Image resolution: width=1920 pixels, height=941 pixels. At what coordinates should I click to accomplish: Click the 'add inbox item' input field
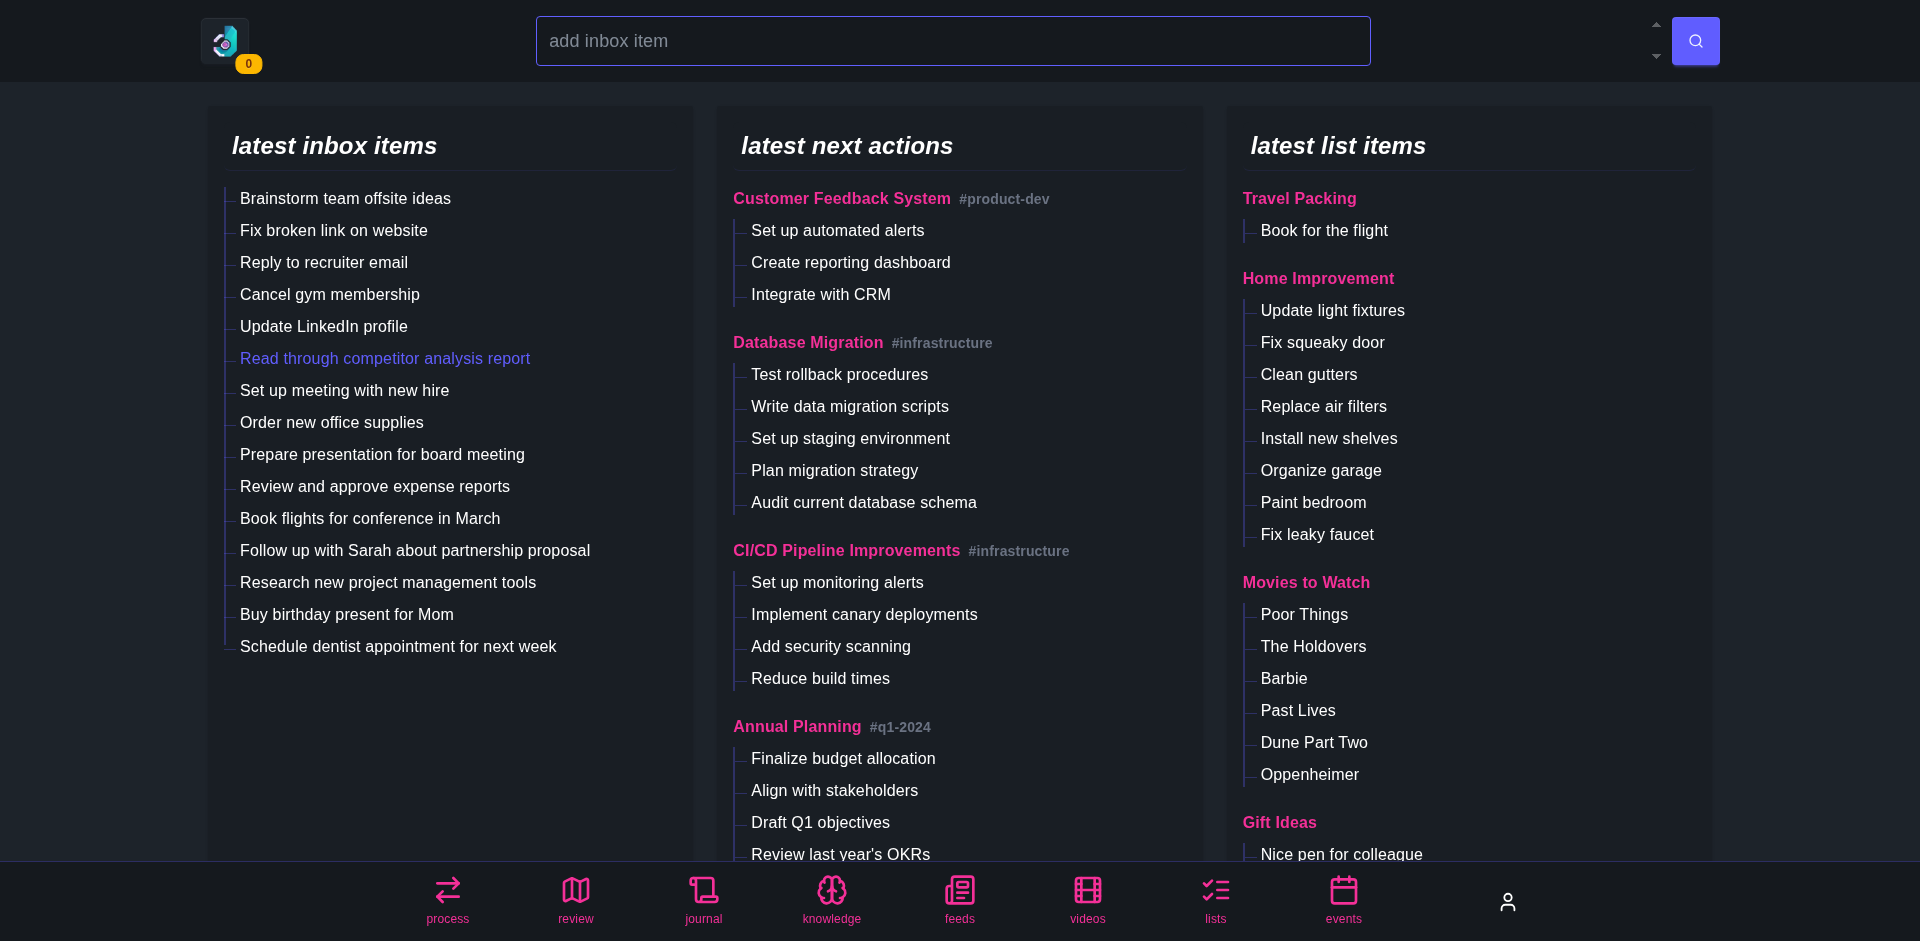click(952, 41)
